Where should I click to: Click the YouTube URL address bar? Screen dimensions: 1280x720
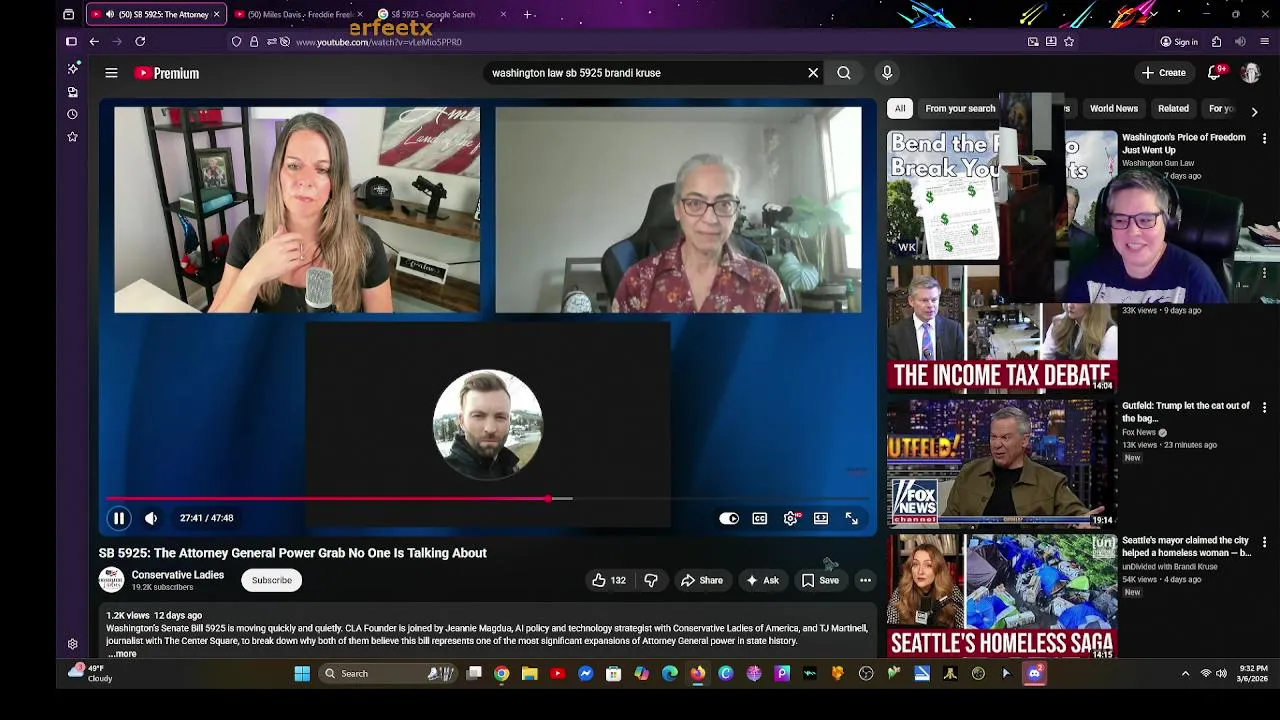640,42
